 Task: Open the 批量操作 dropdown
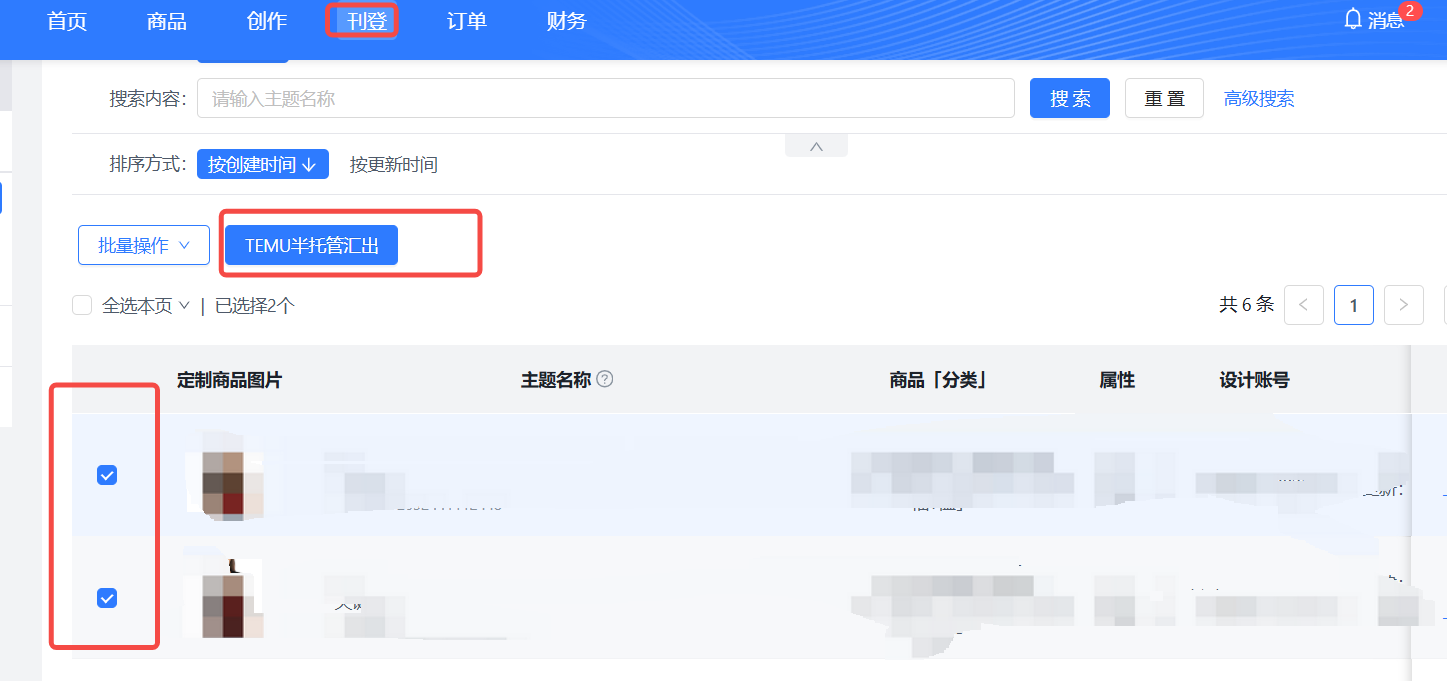(143, 245)
